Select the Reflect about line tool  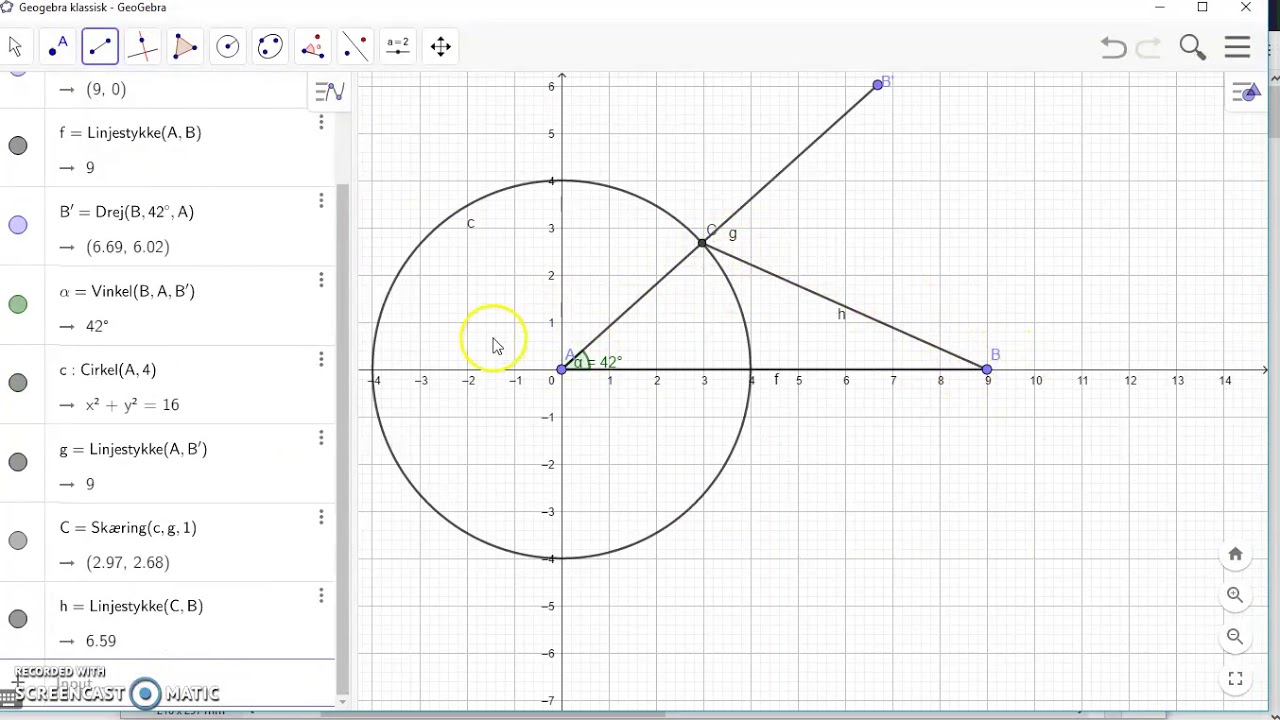(x=355, y=46)
